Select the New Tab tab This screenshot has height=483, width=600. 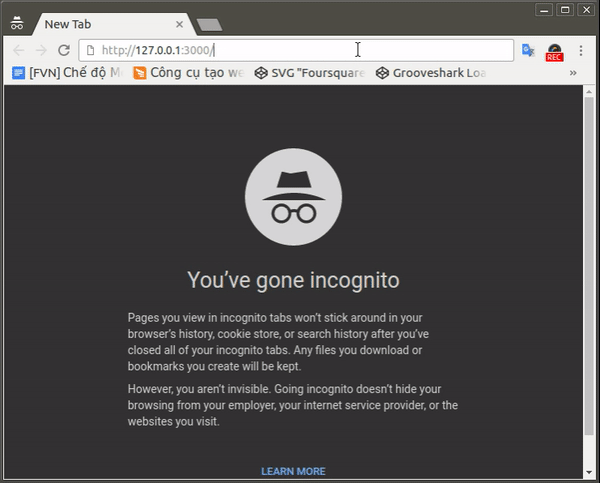[115, 24]
